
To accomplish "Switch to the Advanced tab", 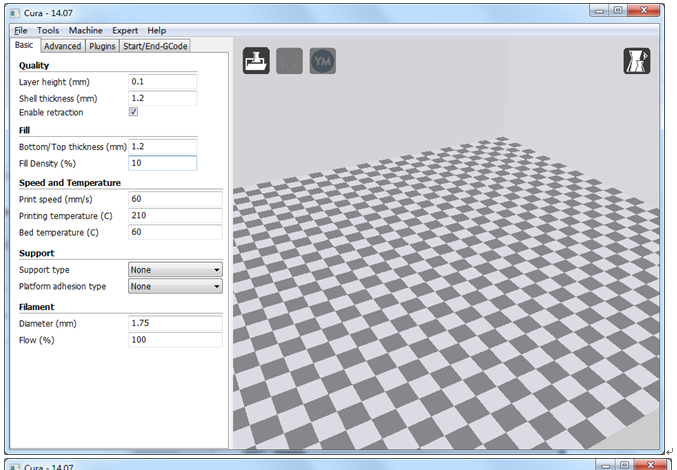I will pyautogui.click(x=63, y=46).
